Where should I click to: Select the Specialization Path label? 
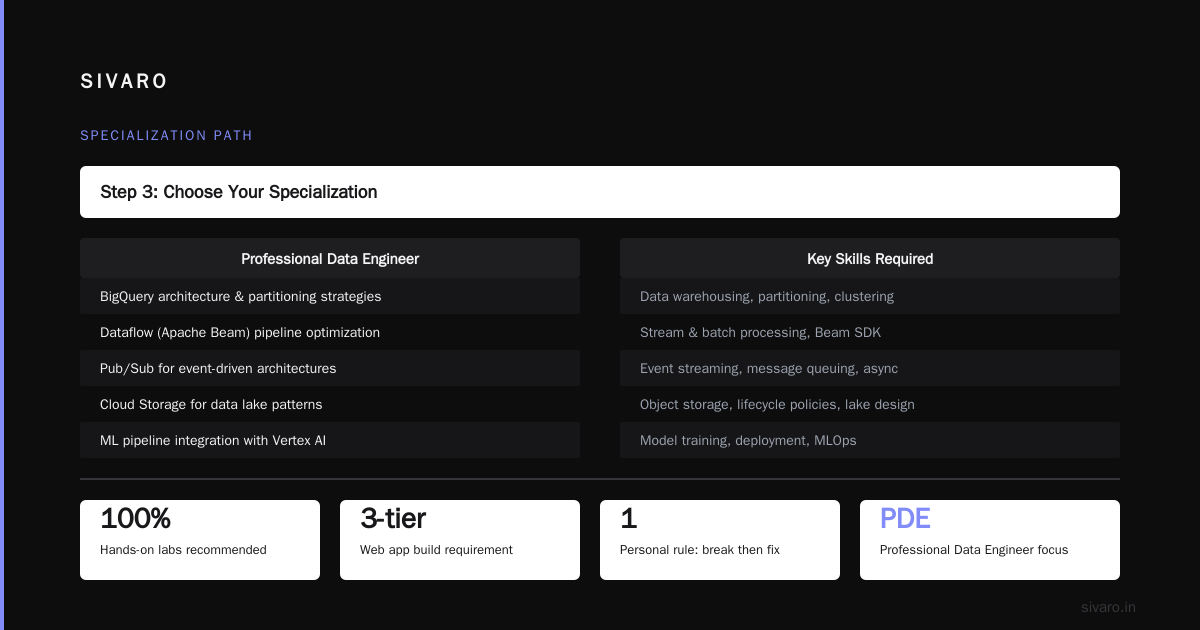pyautogui.click(x=166, y=135)
